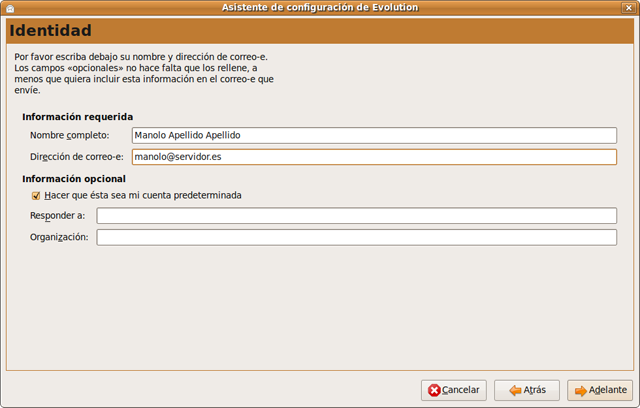Click the 'Nombre completo:' label
This screenshot has height=408, width=640.
pos(69,136)
